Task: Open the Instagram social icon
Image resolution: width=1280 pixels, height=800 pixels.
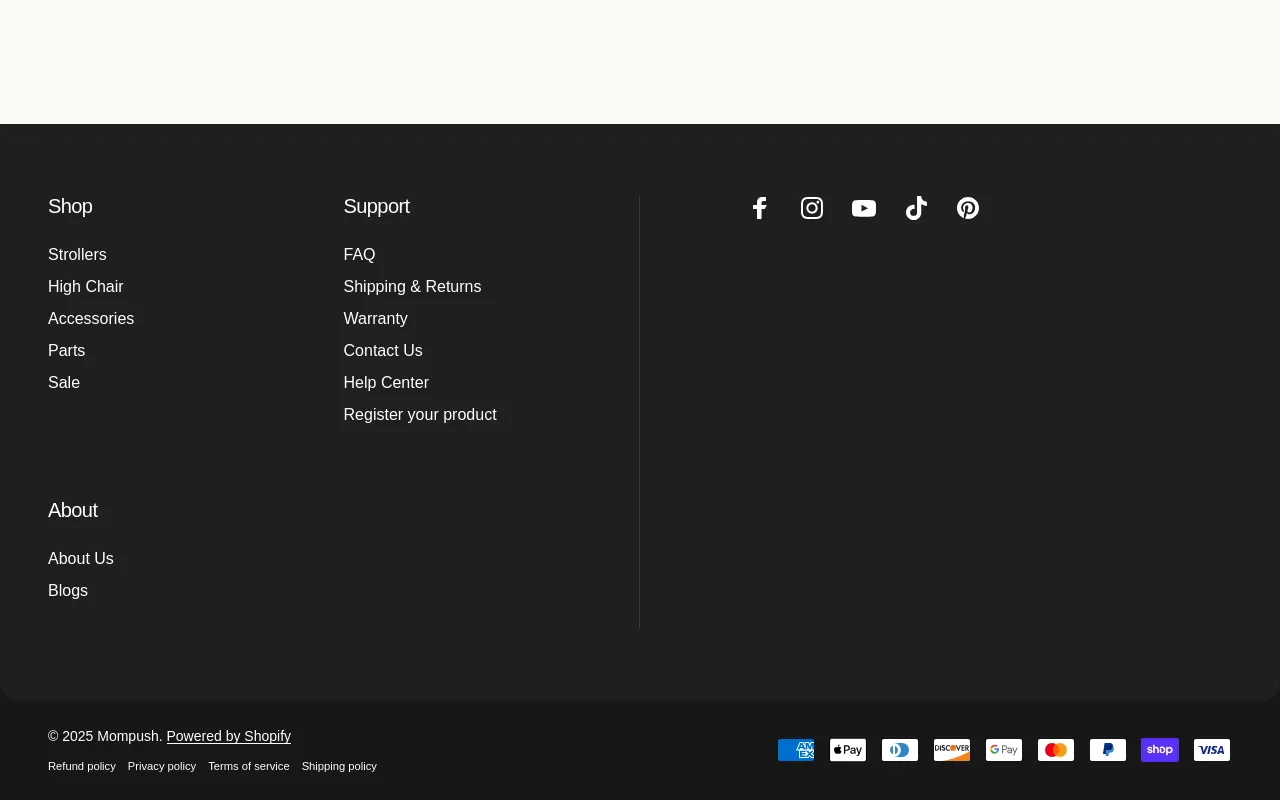Action: (x=812, y=208)
